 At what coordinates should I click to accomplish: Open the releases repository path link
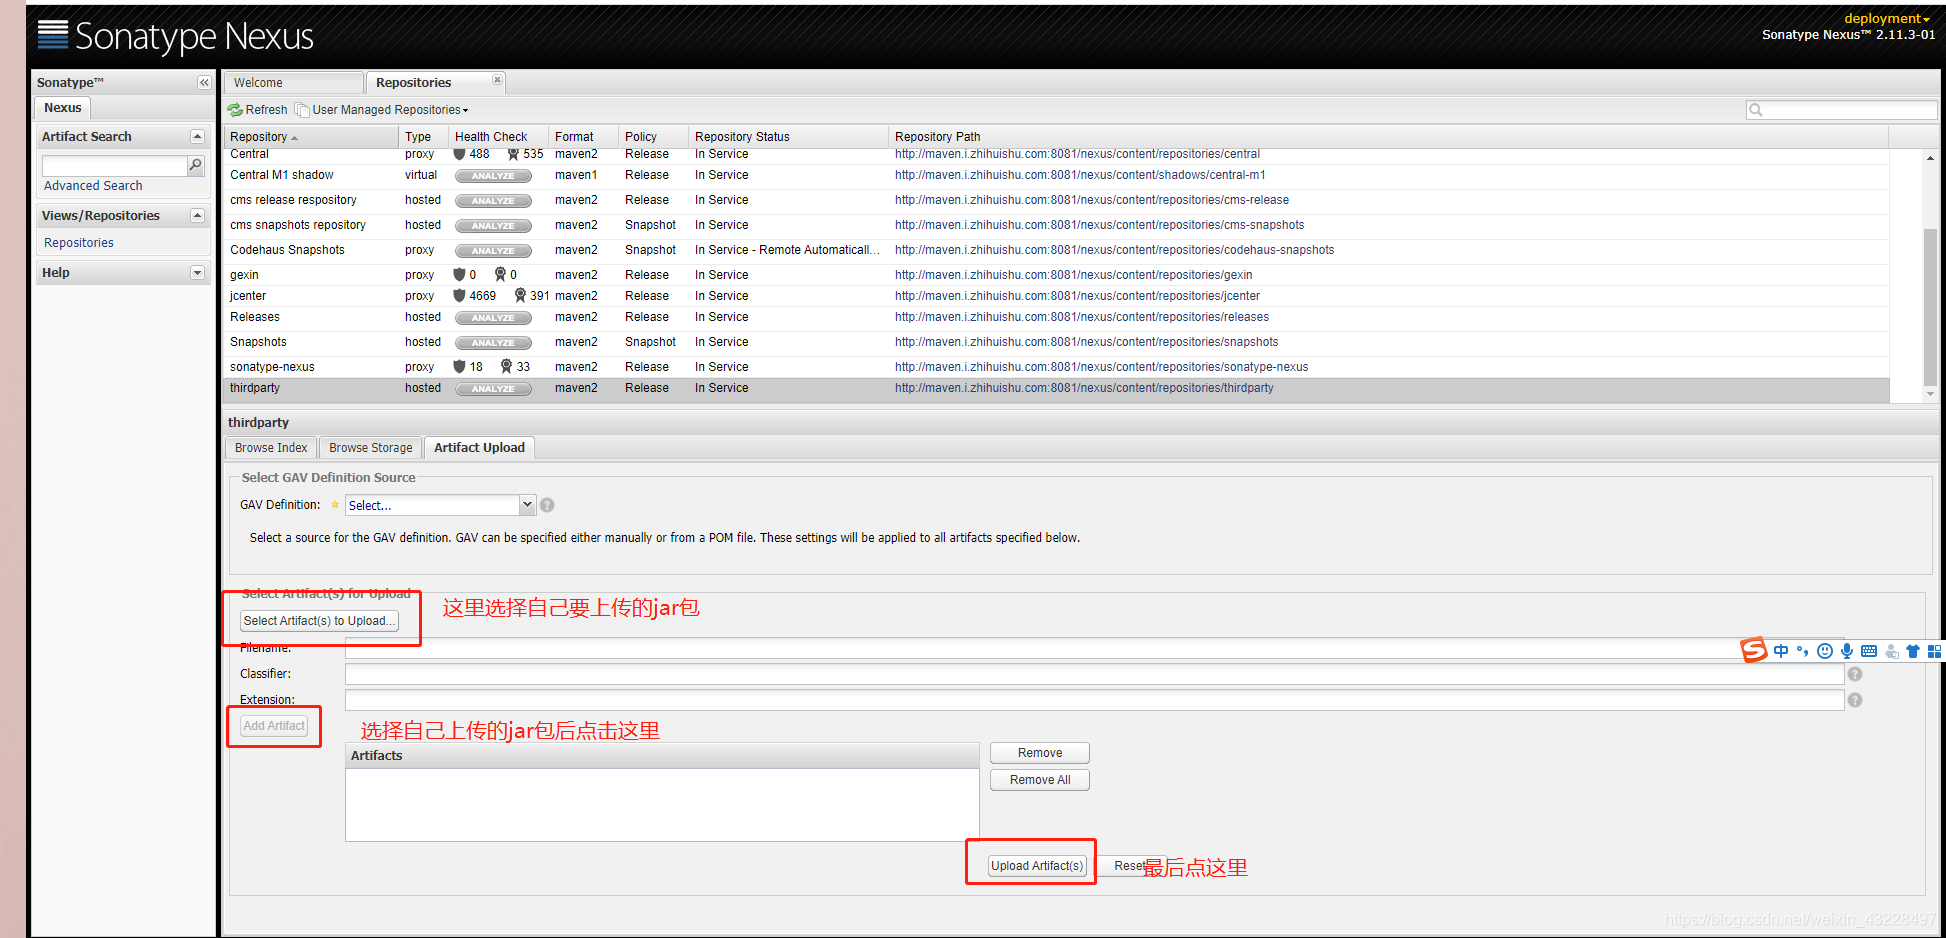click(1082, 317)
